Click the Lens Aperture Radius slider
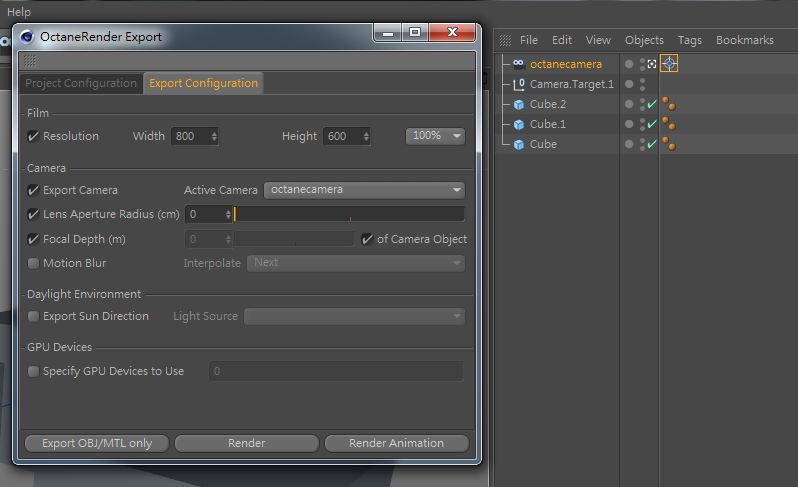 pos(349,214)
